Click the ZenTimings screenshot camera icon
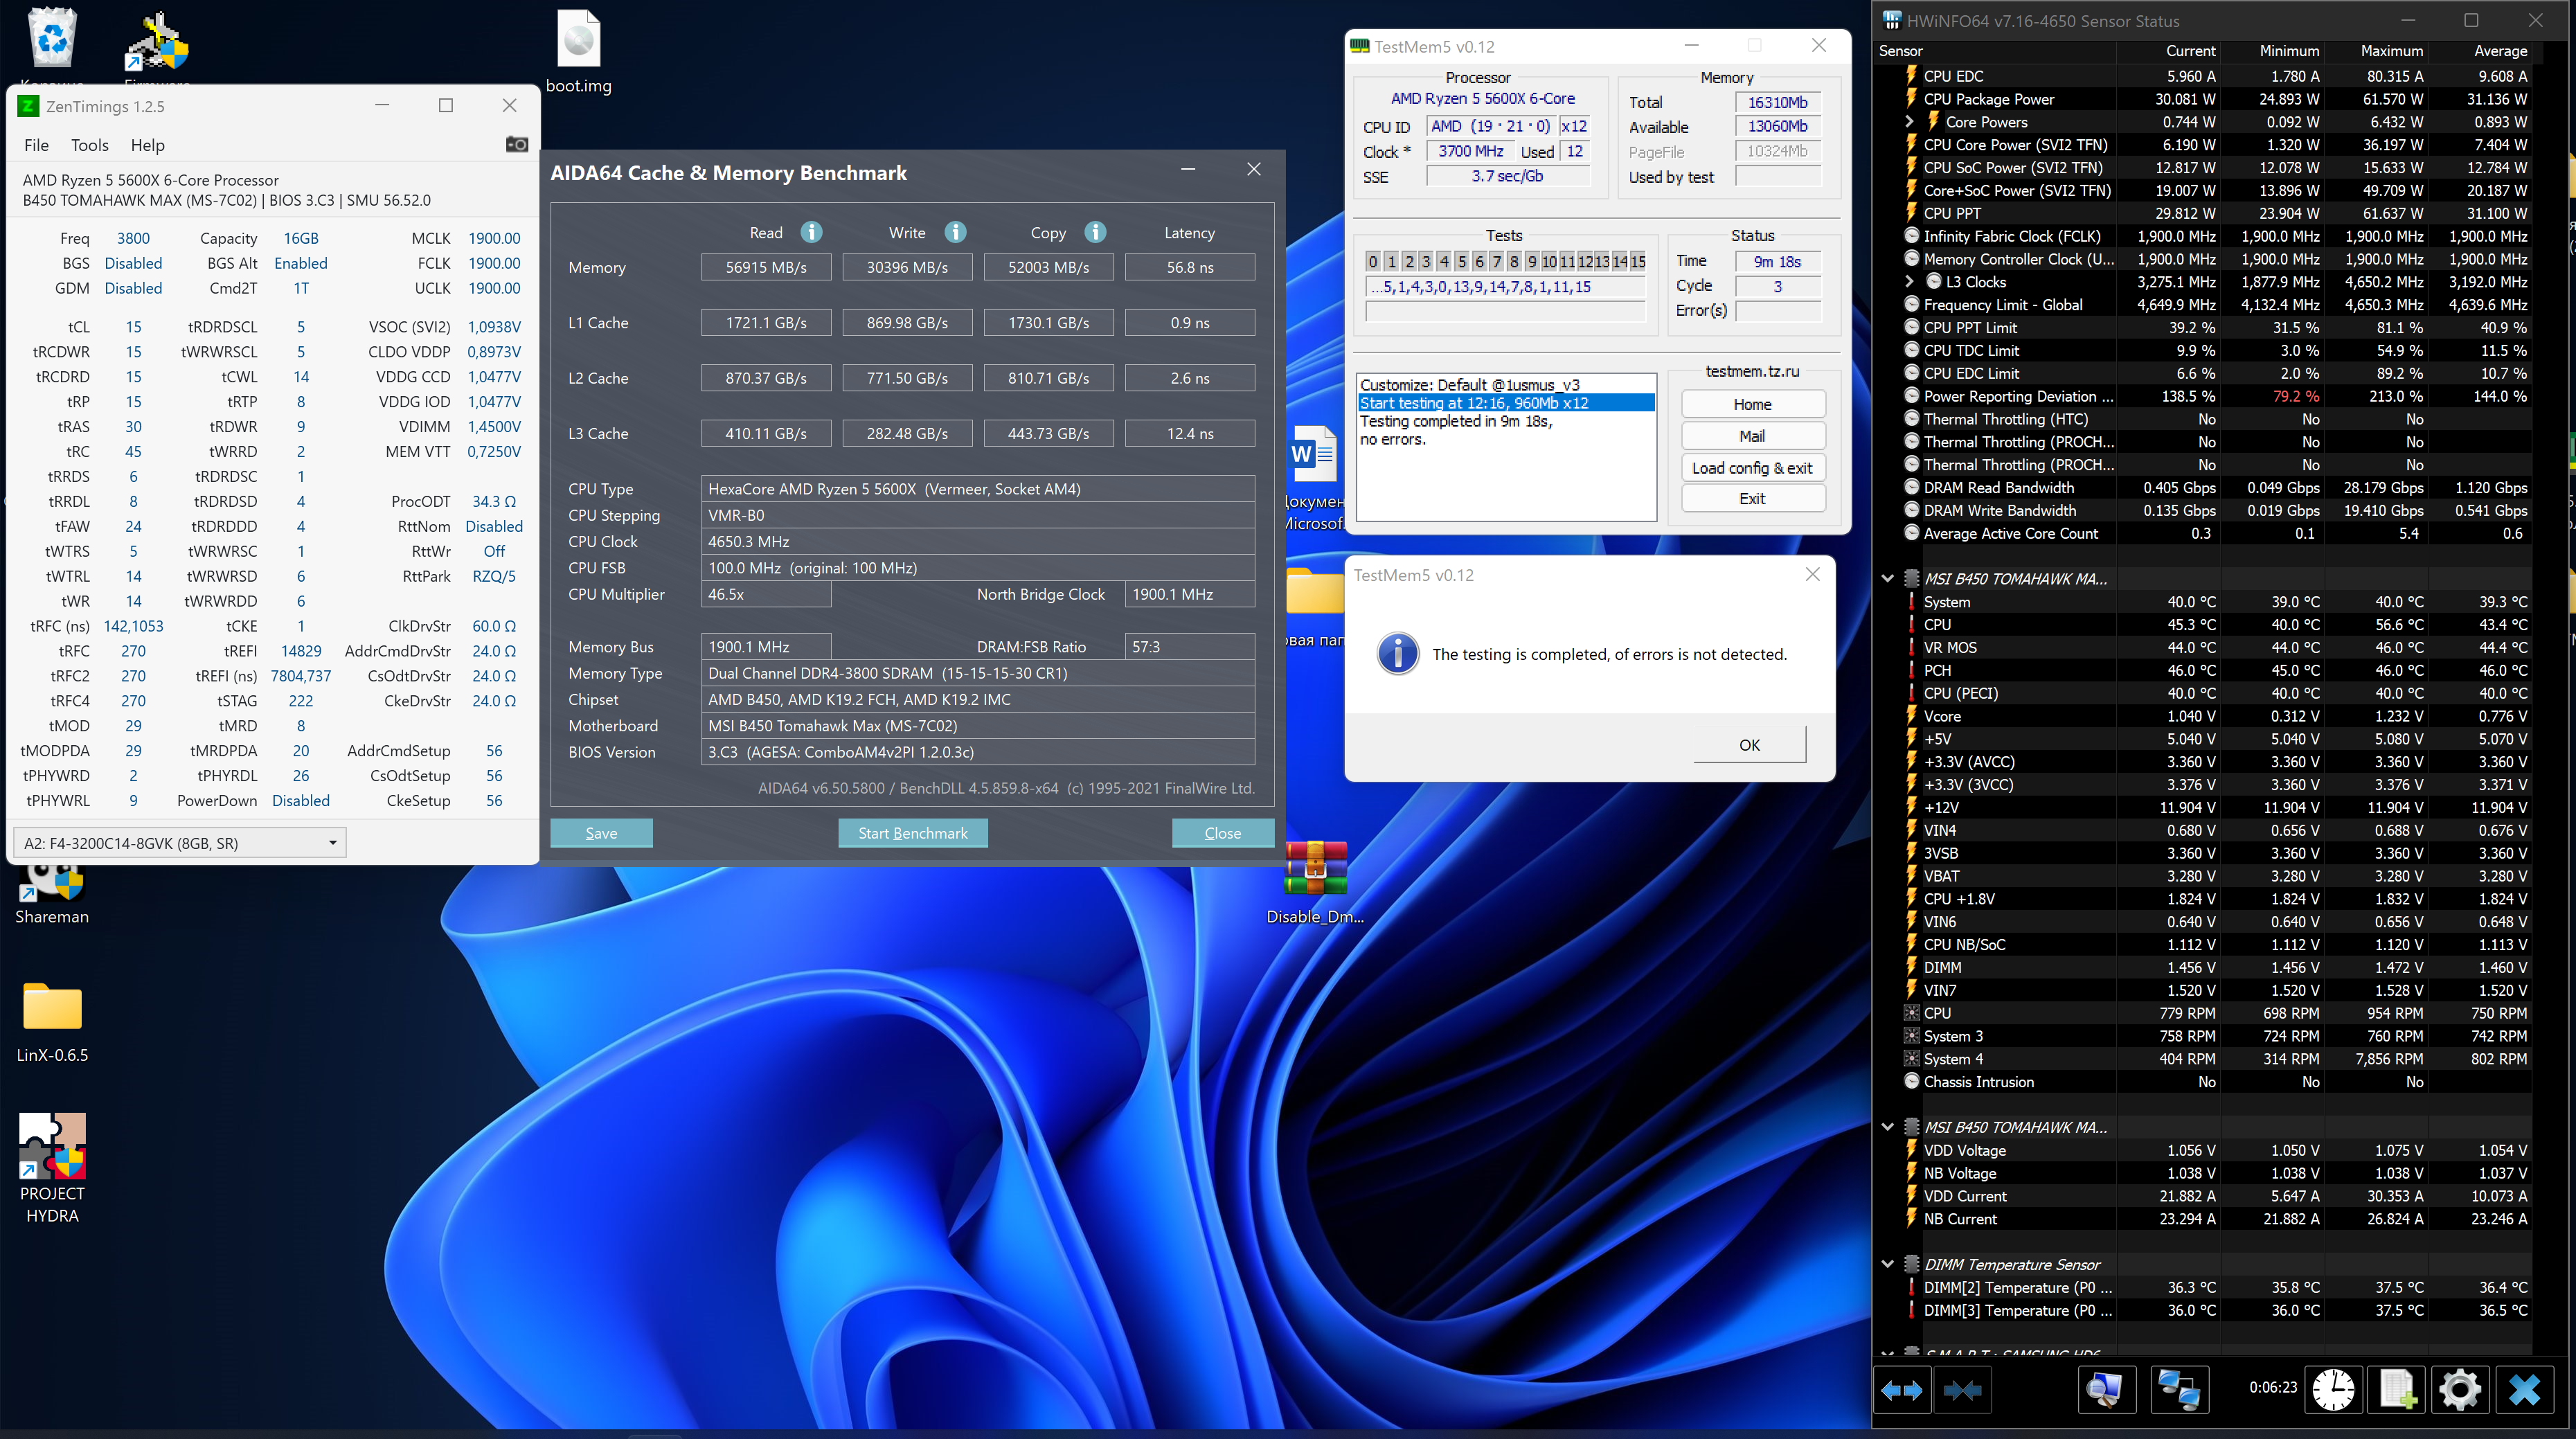The height and width of the screenshot is (1439, 2576). click(516, 145)
